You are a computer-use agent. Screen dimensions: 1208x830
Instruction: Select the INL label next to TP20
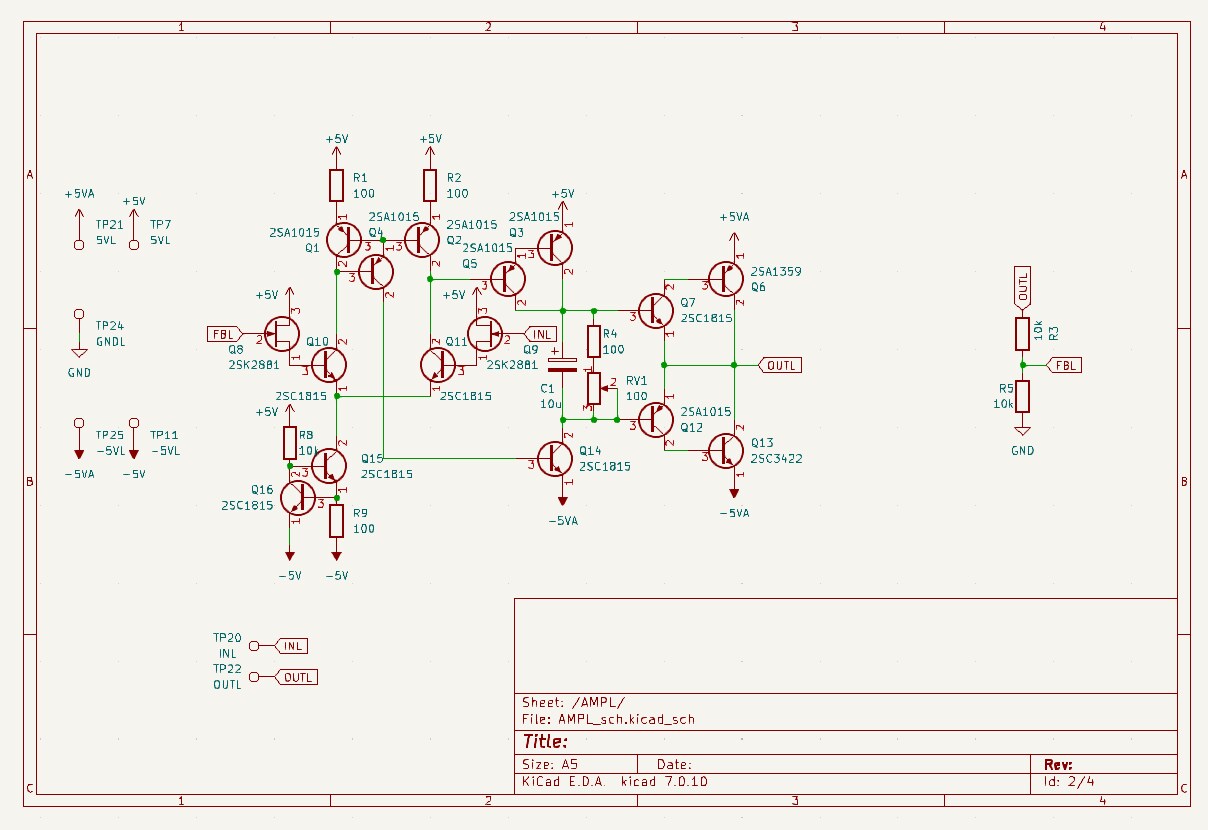click(290, 645)
